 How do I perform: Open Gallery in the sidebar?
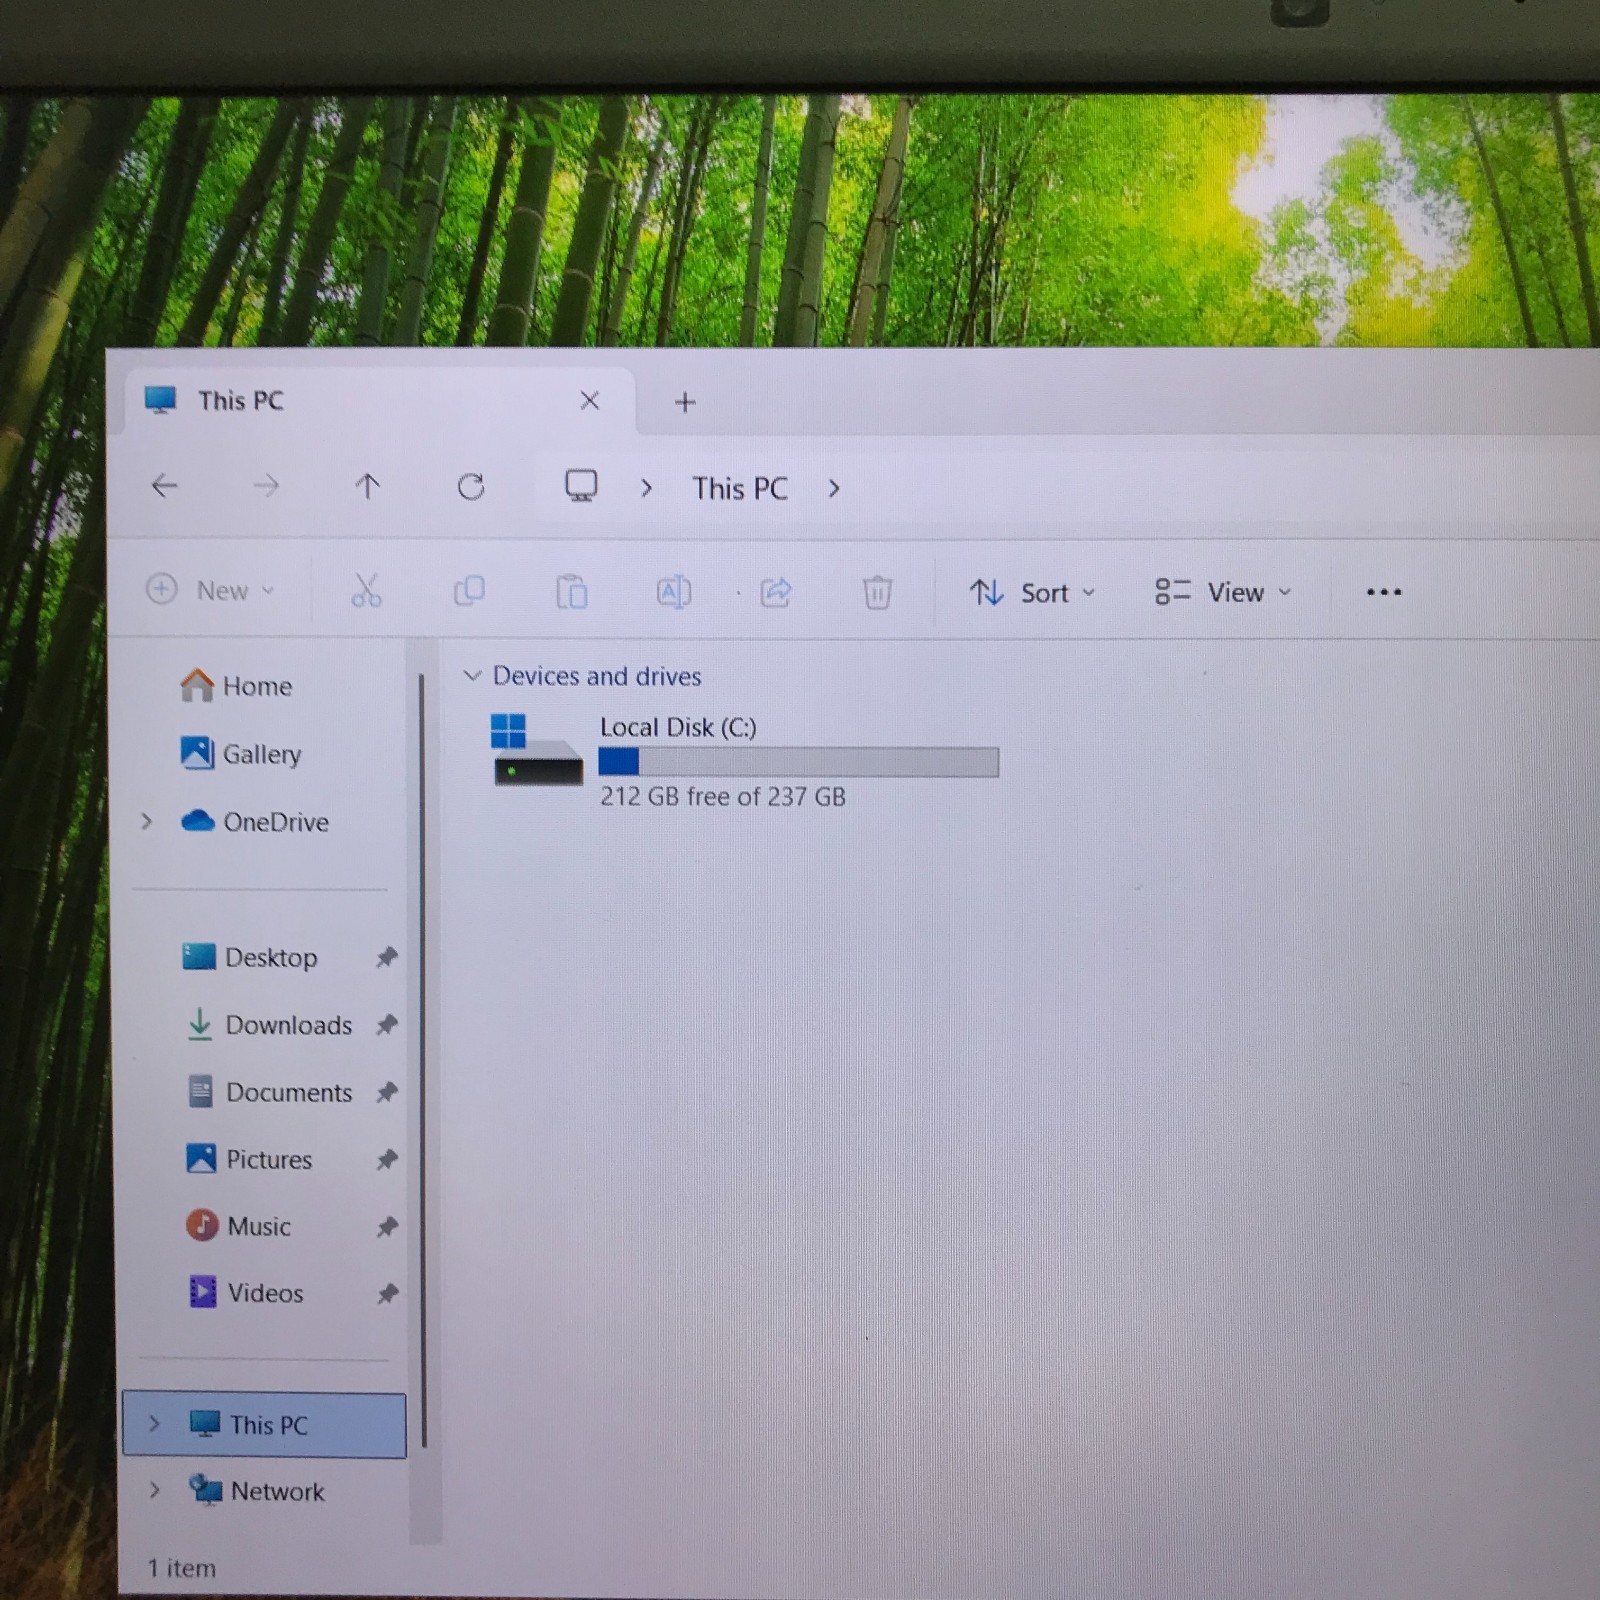[240, 753]
